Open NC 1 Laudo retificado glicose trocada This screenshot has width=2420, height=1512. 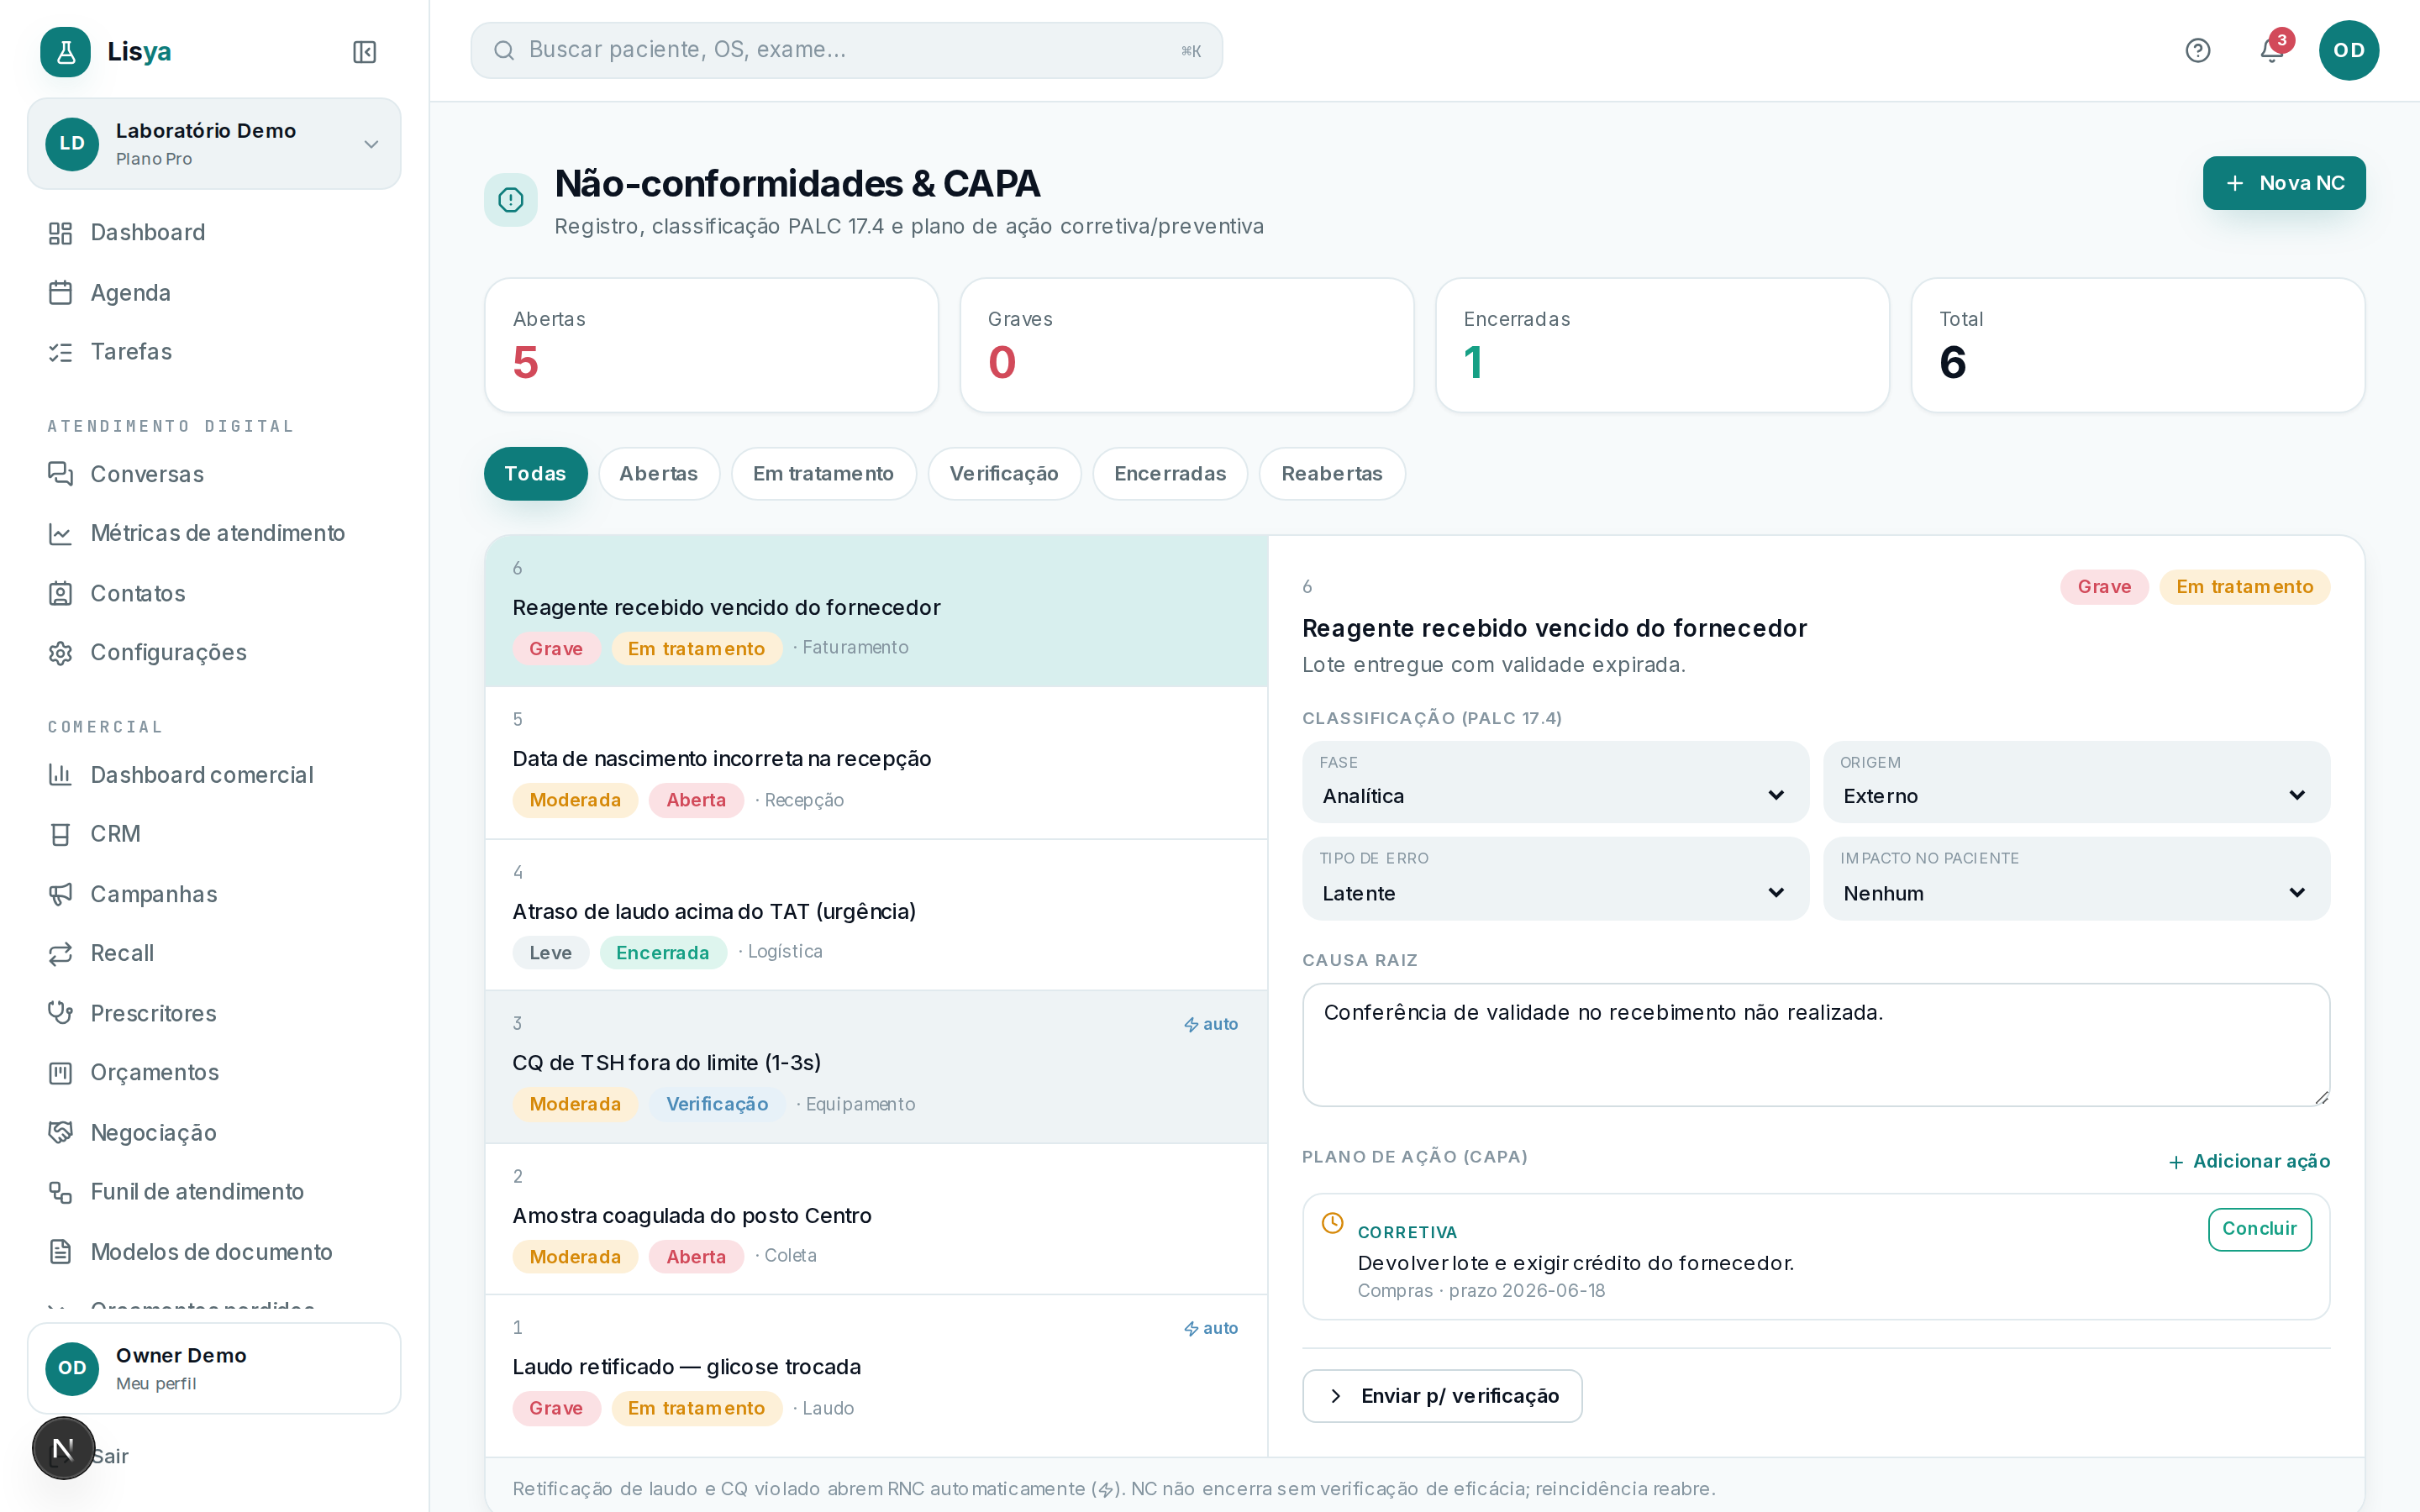pyautogui.click(x=876, y=1375)
